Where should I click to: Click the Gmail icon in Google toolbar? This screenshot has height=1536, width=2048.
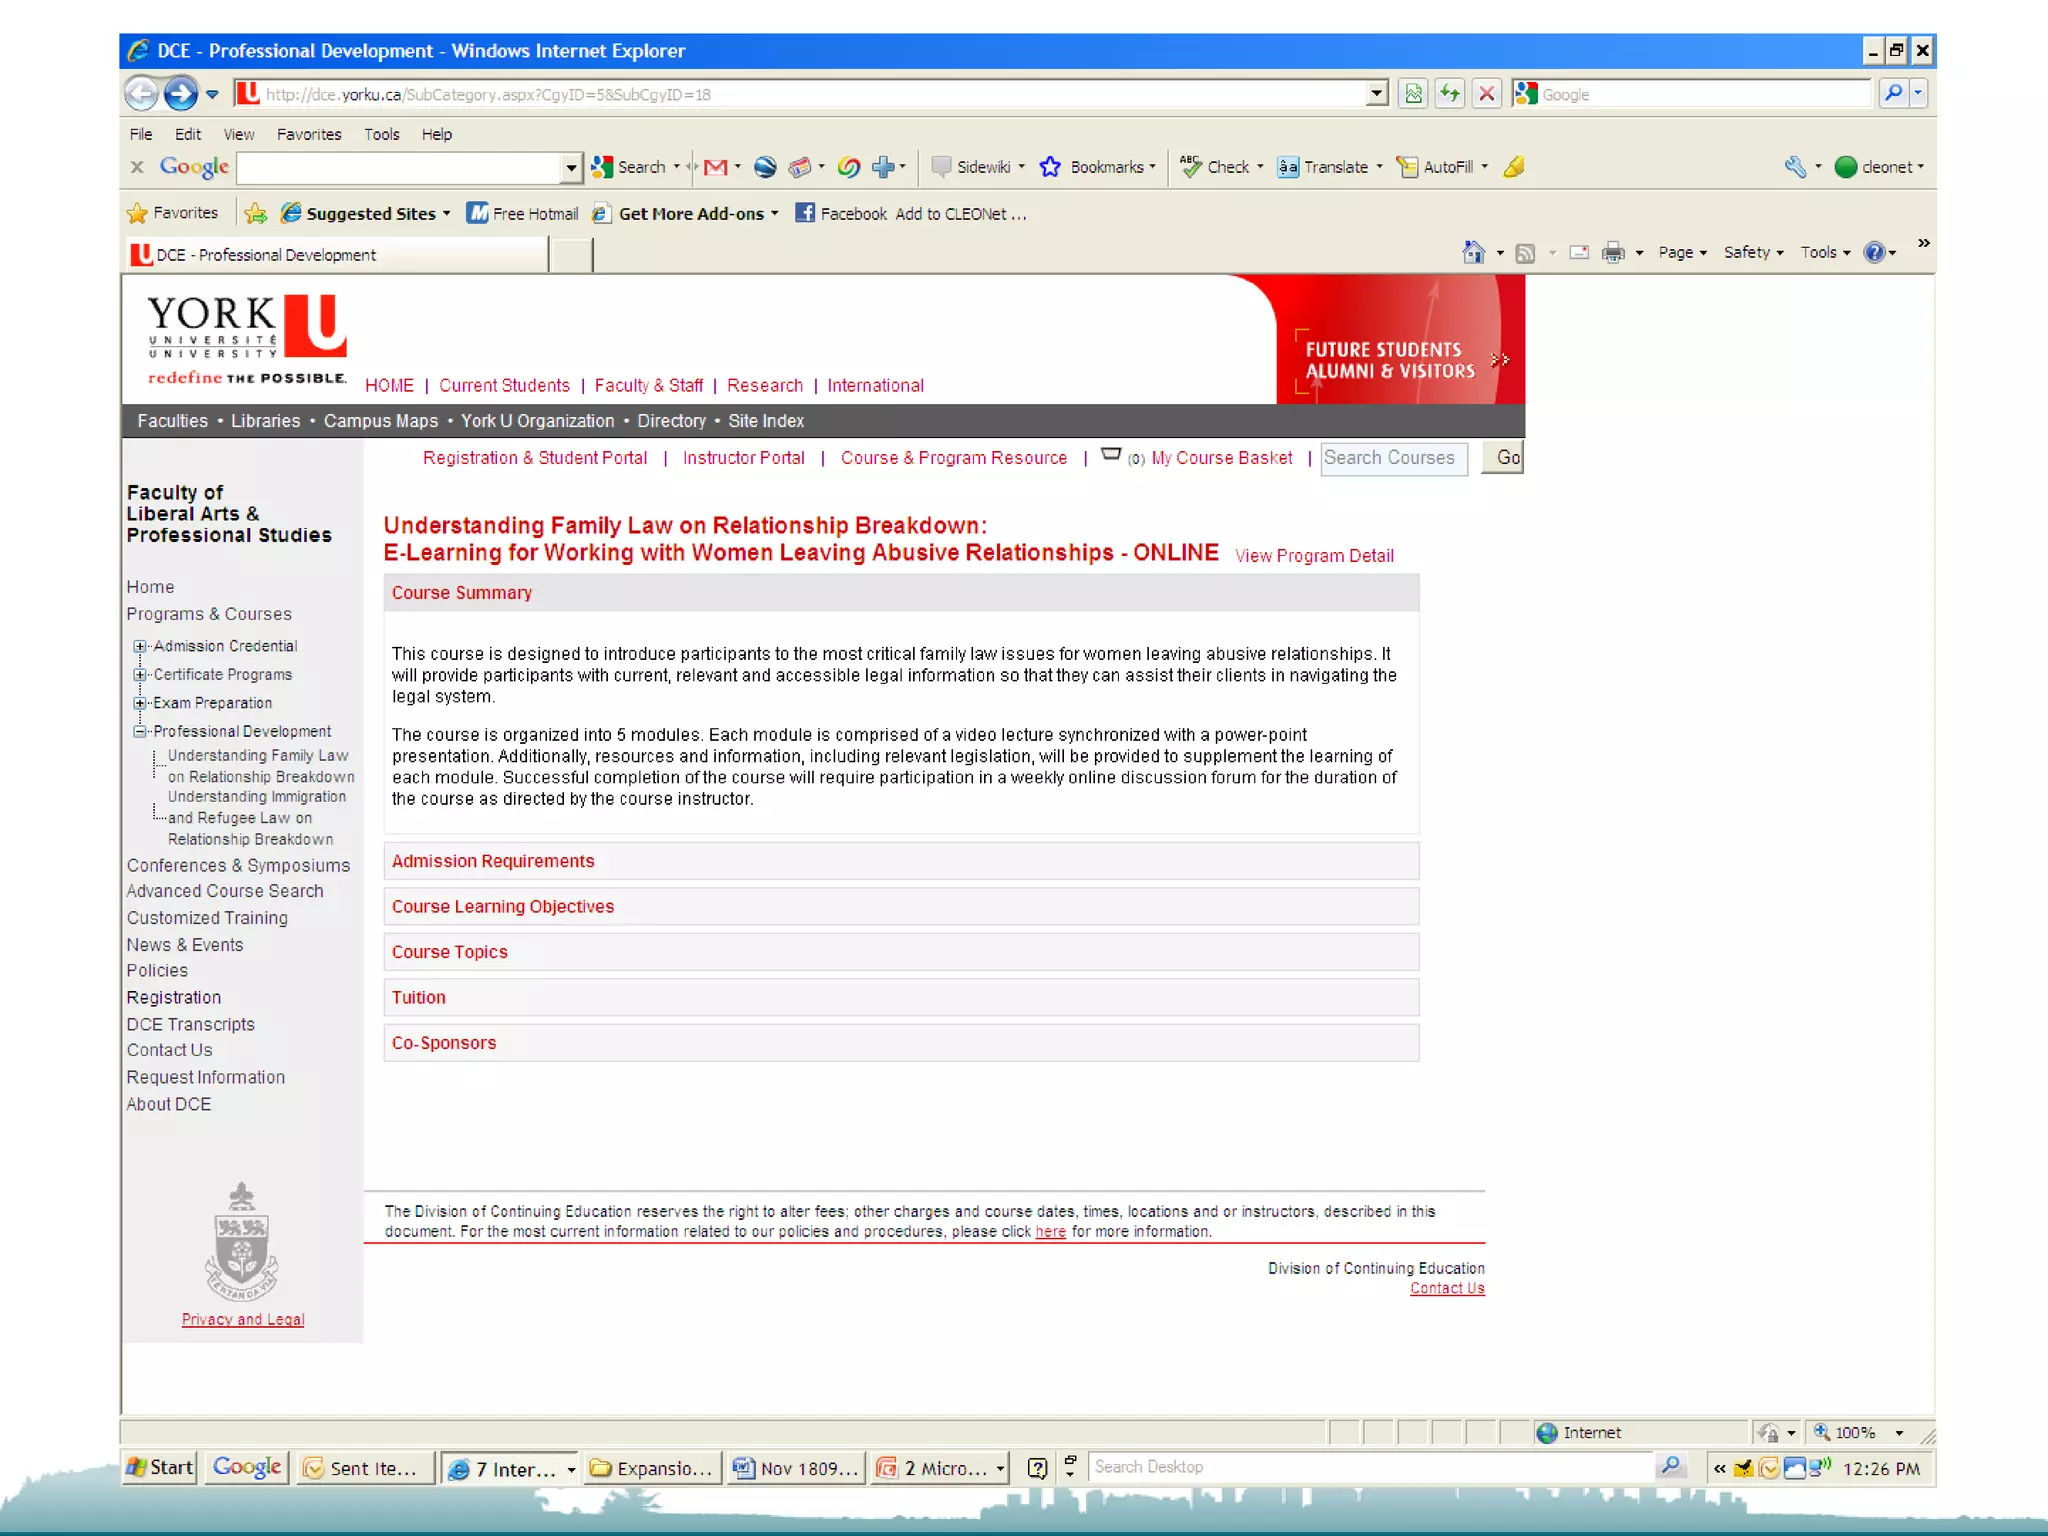(716, 167)
